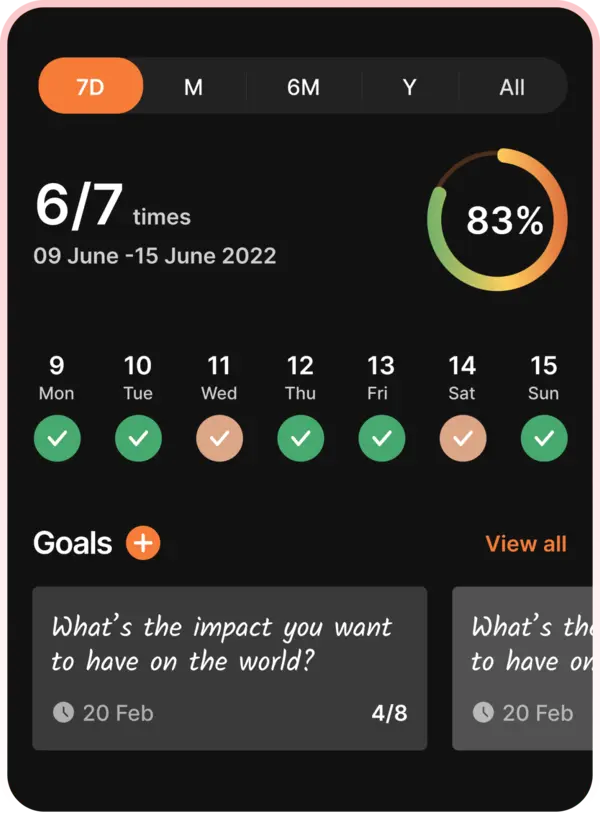Toggle Thursday 12 green checkmark
The height and width of the screenshot is (819, 600).
300,438
